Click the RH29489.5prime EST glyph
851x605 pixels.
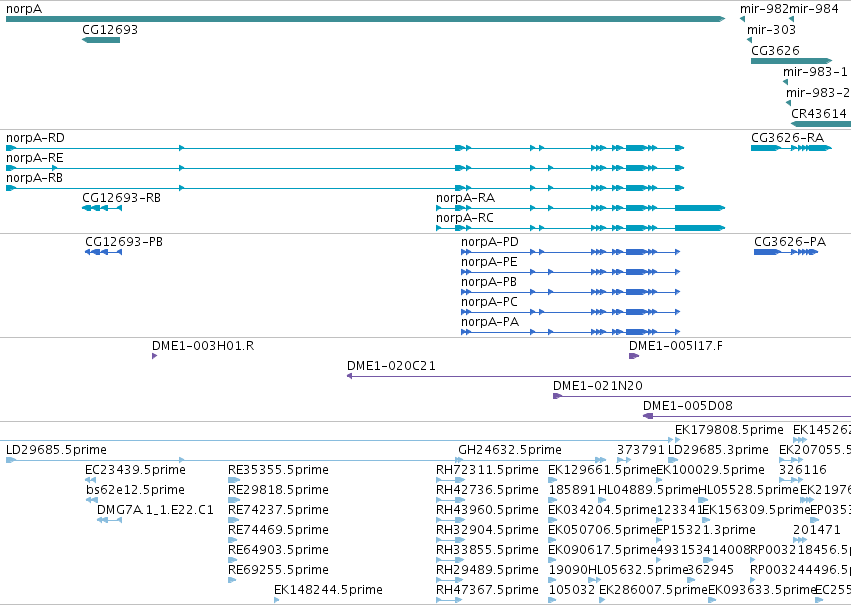[450, 580]
